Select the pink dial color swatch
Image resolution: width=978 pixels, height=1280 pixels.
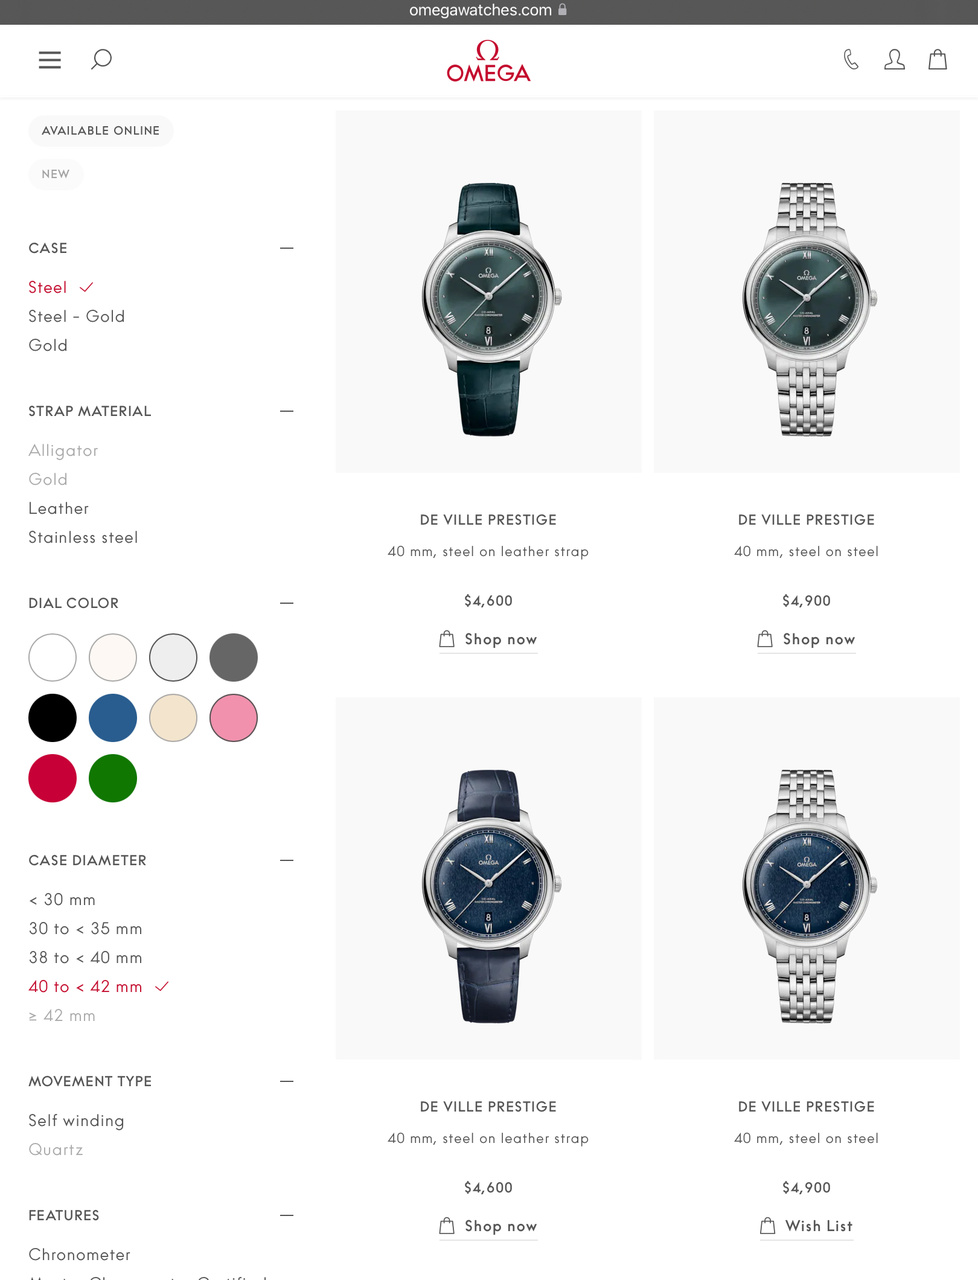click(234, 718)
